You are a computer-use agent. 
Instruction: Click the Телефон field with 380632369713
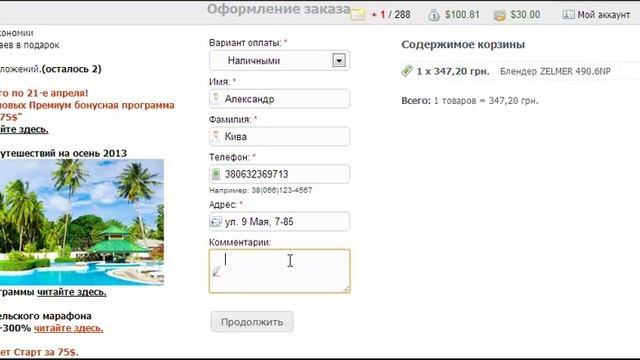[280, 174]
